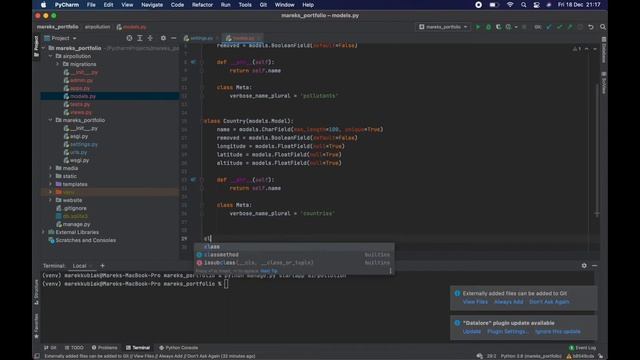Select the Python Console tool tab

[x=178, y=348]
